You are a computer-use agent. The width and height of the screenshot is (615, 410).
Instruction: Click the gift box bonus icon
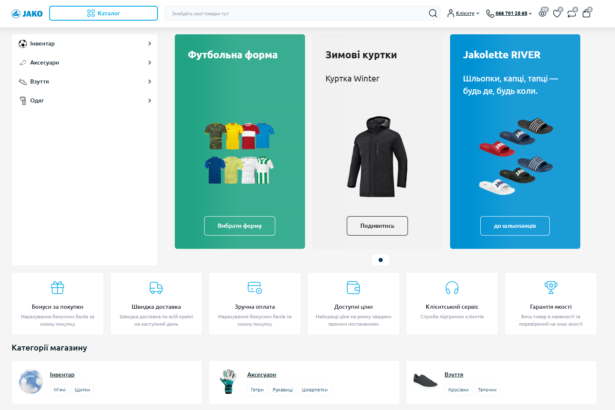coord(57,288)
